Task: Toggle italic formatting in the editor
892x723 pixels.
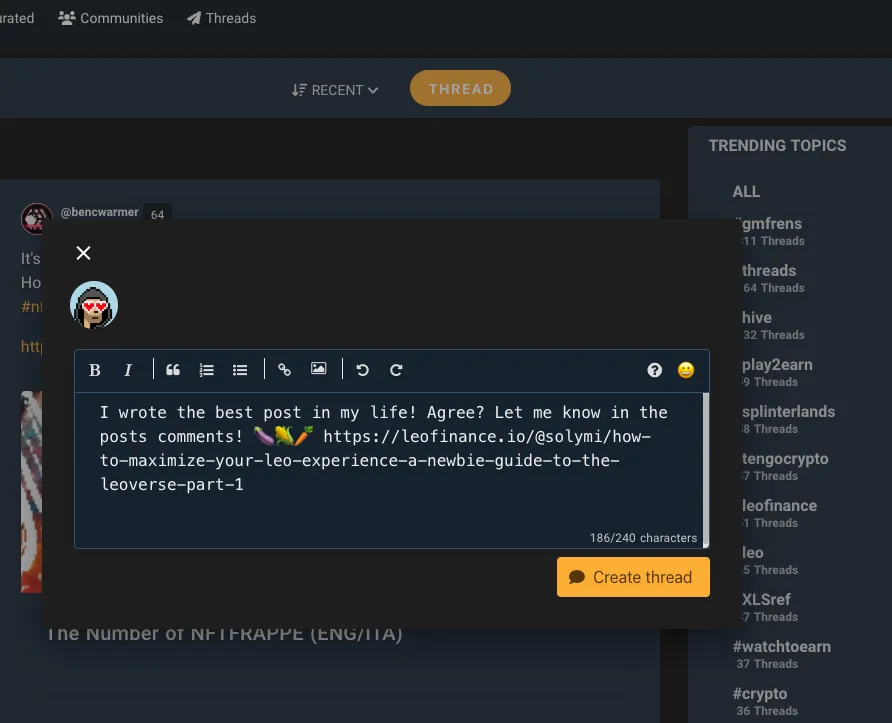Action: (128, 370)
